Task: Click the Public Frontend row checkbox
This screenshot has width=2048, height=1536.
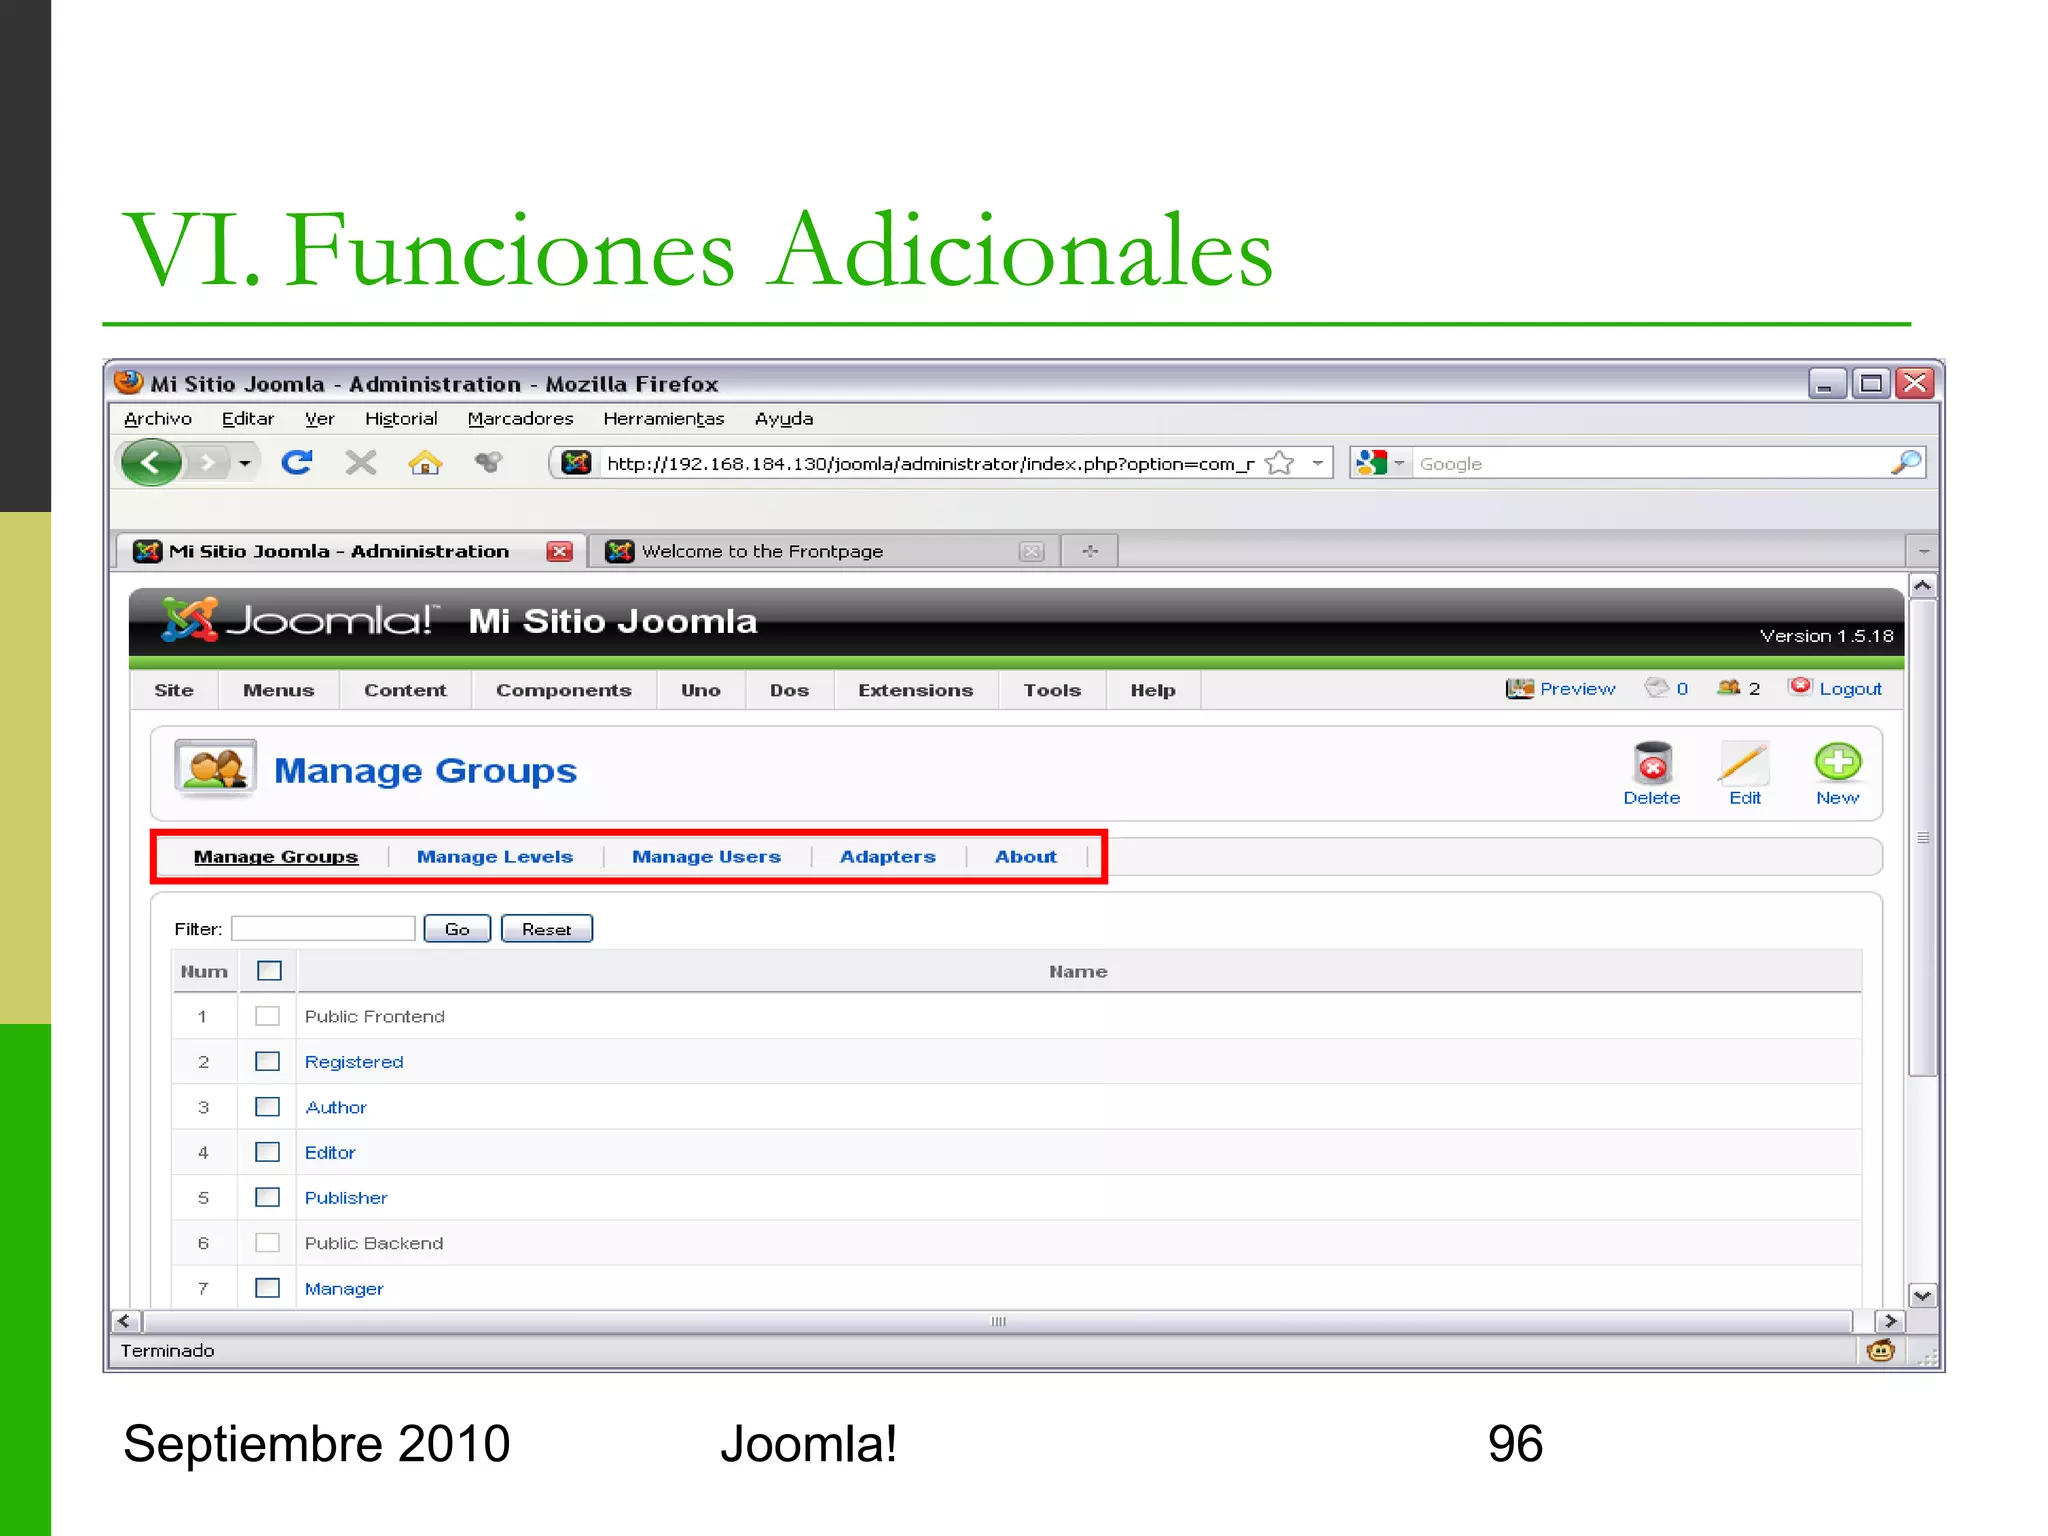Action: pyautogui.click(x=267, y=1016)
